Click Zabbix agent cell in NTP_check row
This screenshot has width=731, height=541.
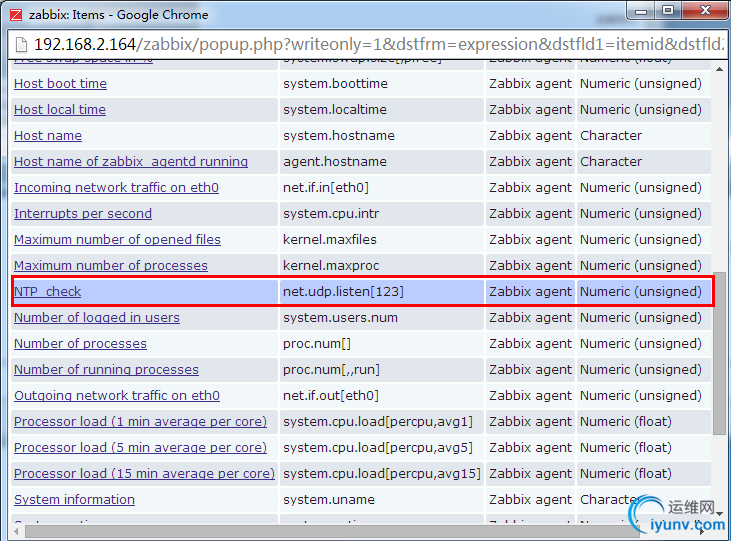pos(530,291)
